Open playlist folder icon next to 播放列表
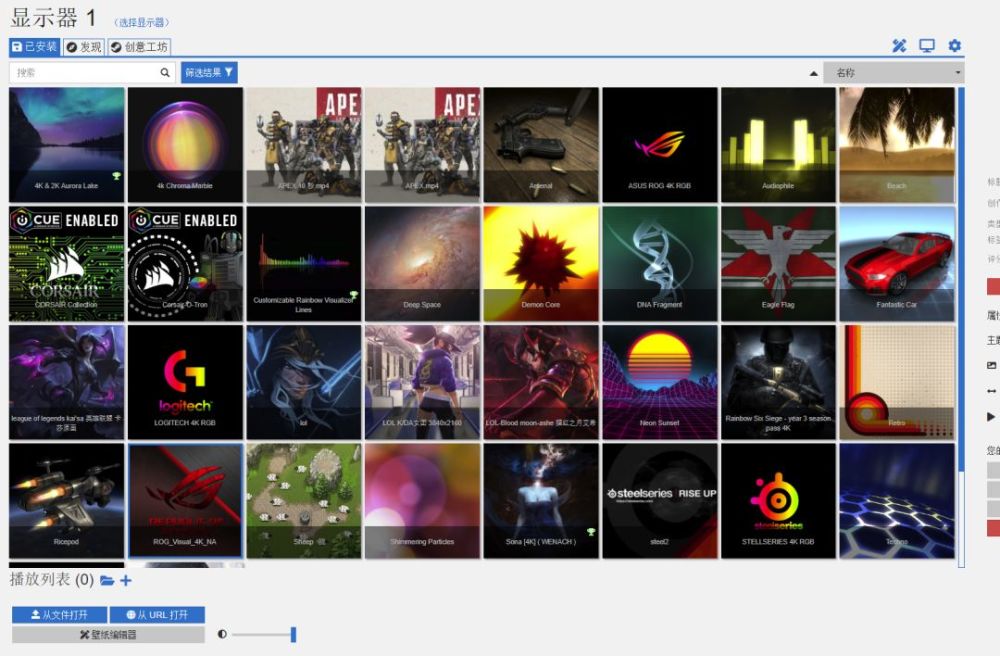This screenshot has width=1000, height=656. click(x=107, y=581)
